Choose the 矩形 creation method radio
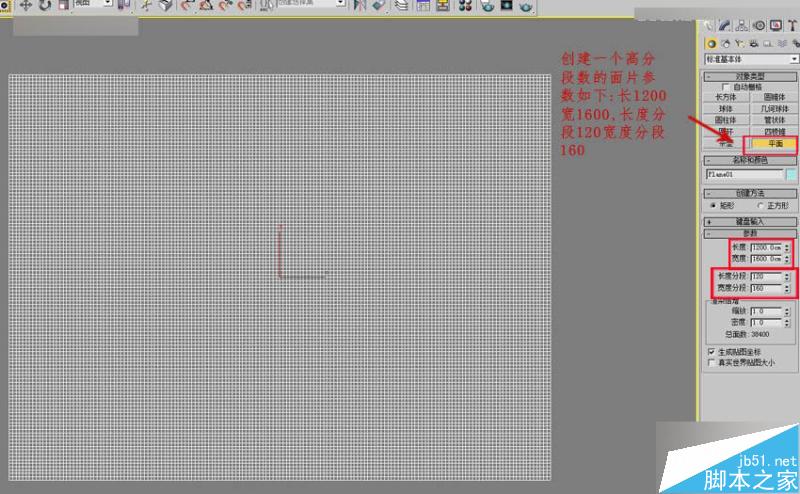The width and height of the screenshot is (800, 494). 713,206
